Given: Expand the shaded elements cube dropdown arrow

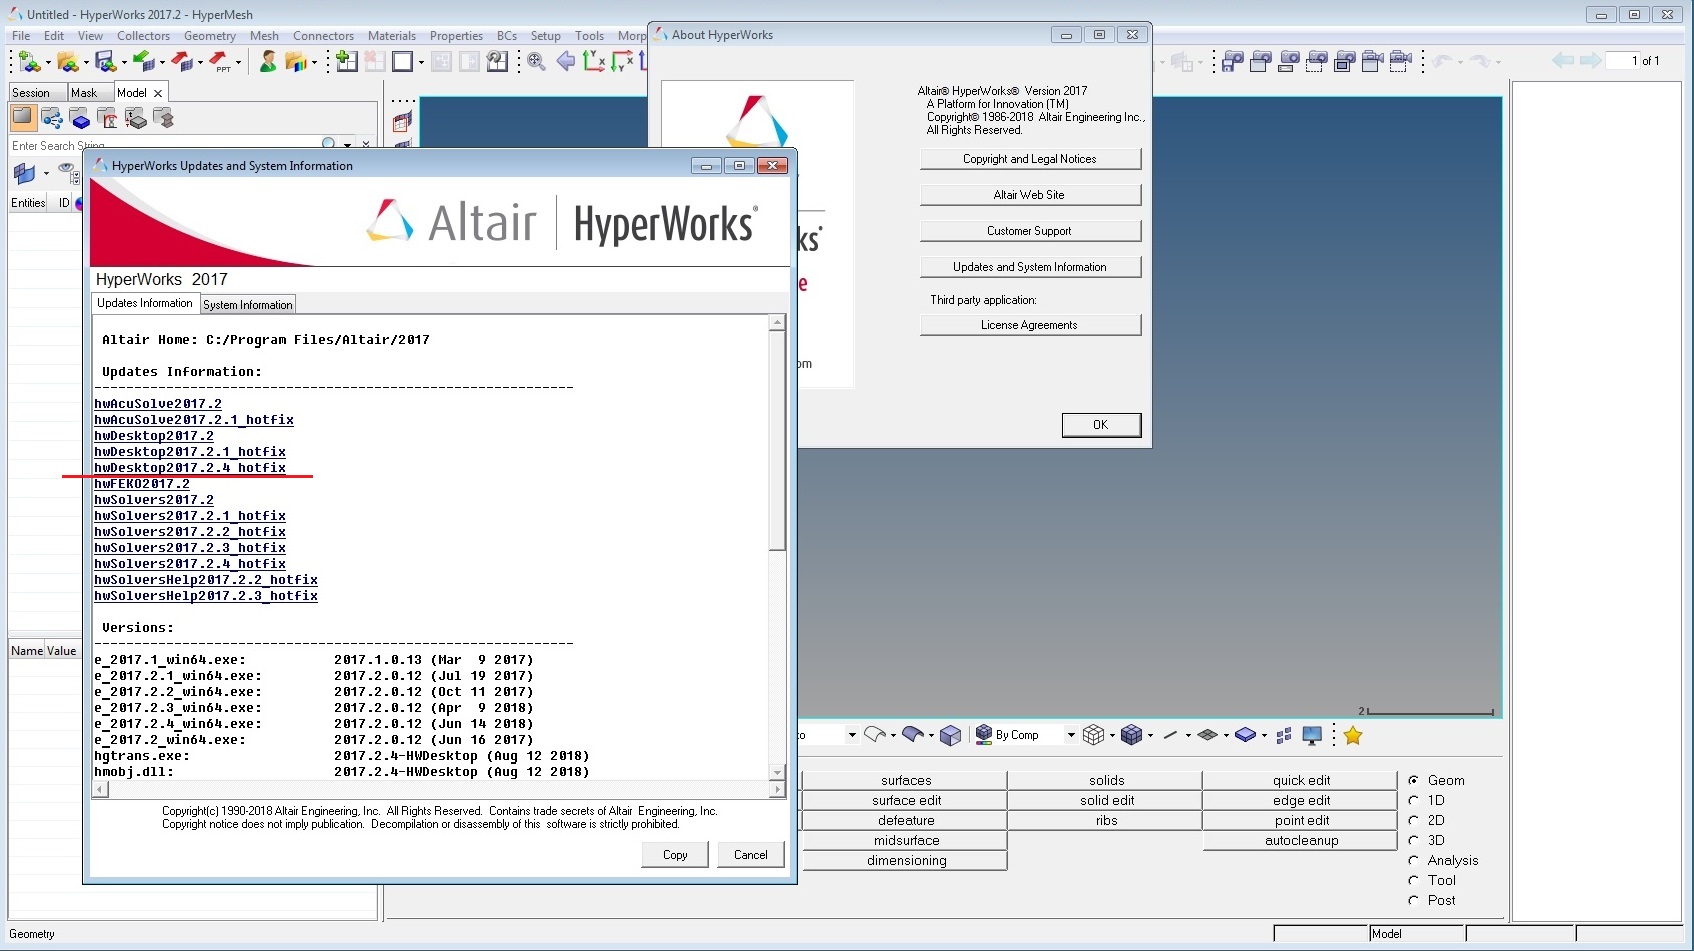Looking at the screenshot, I should pyautogui.click(x=1150, y=735).
